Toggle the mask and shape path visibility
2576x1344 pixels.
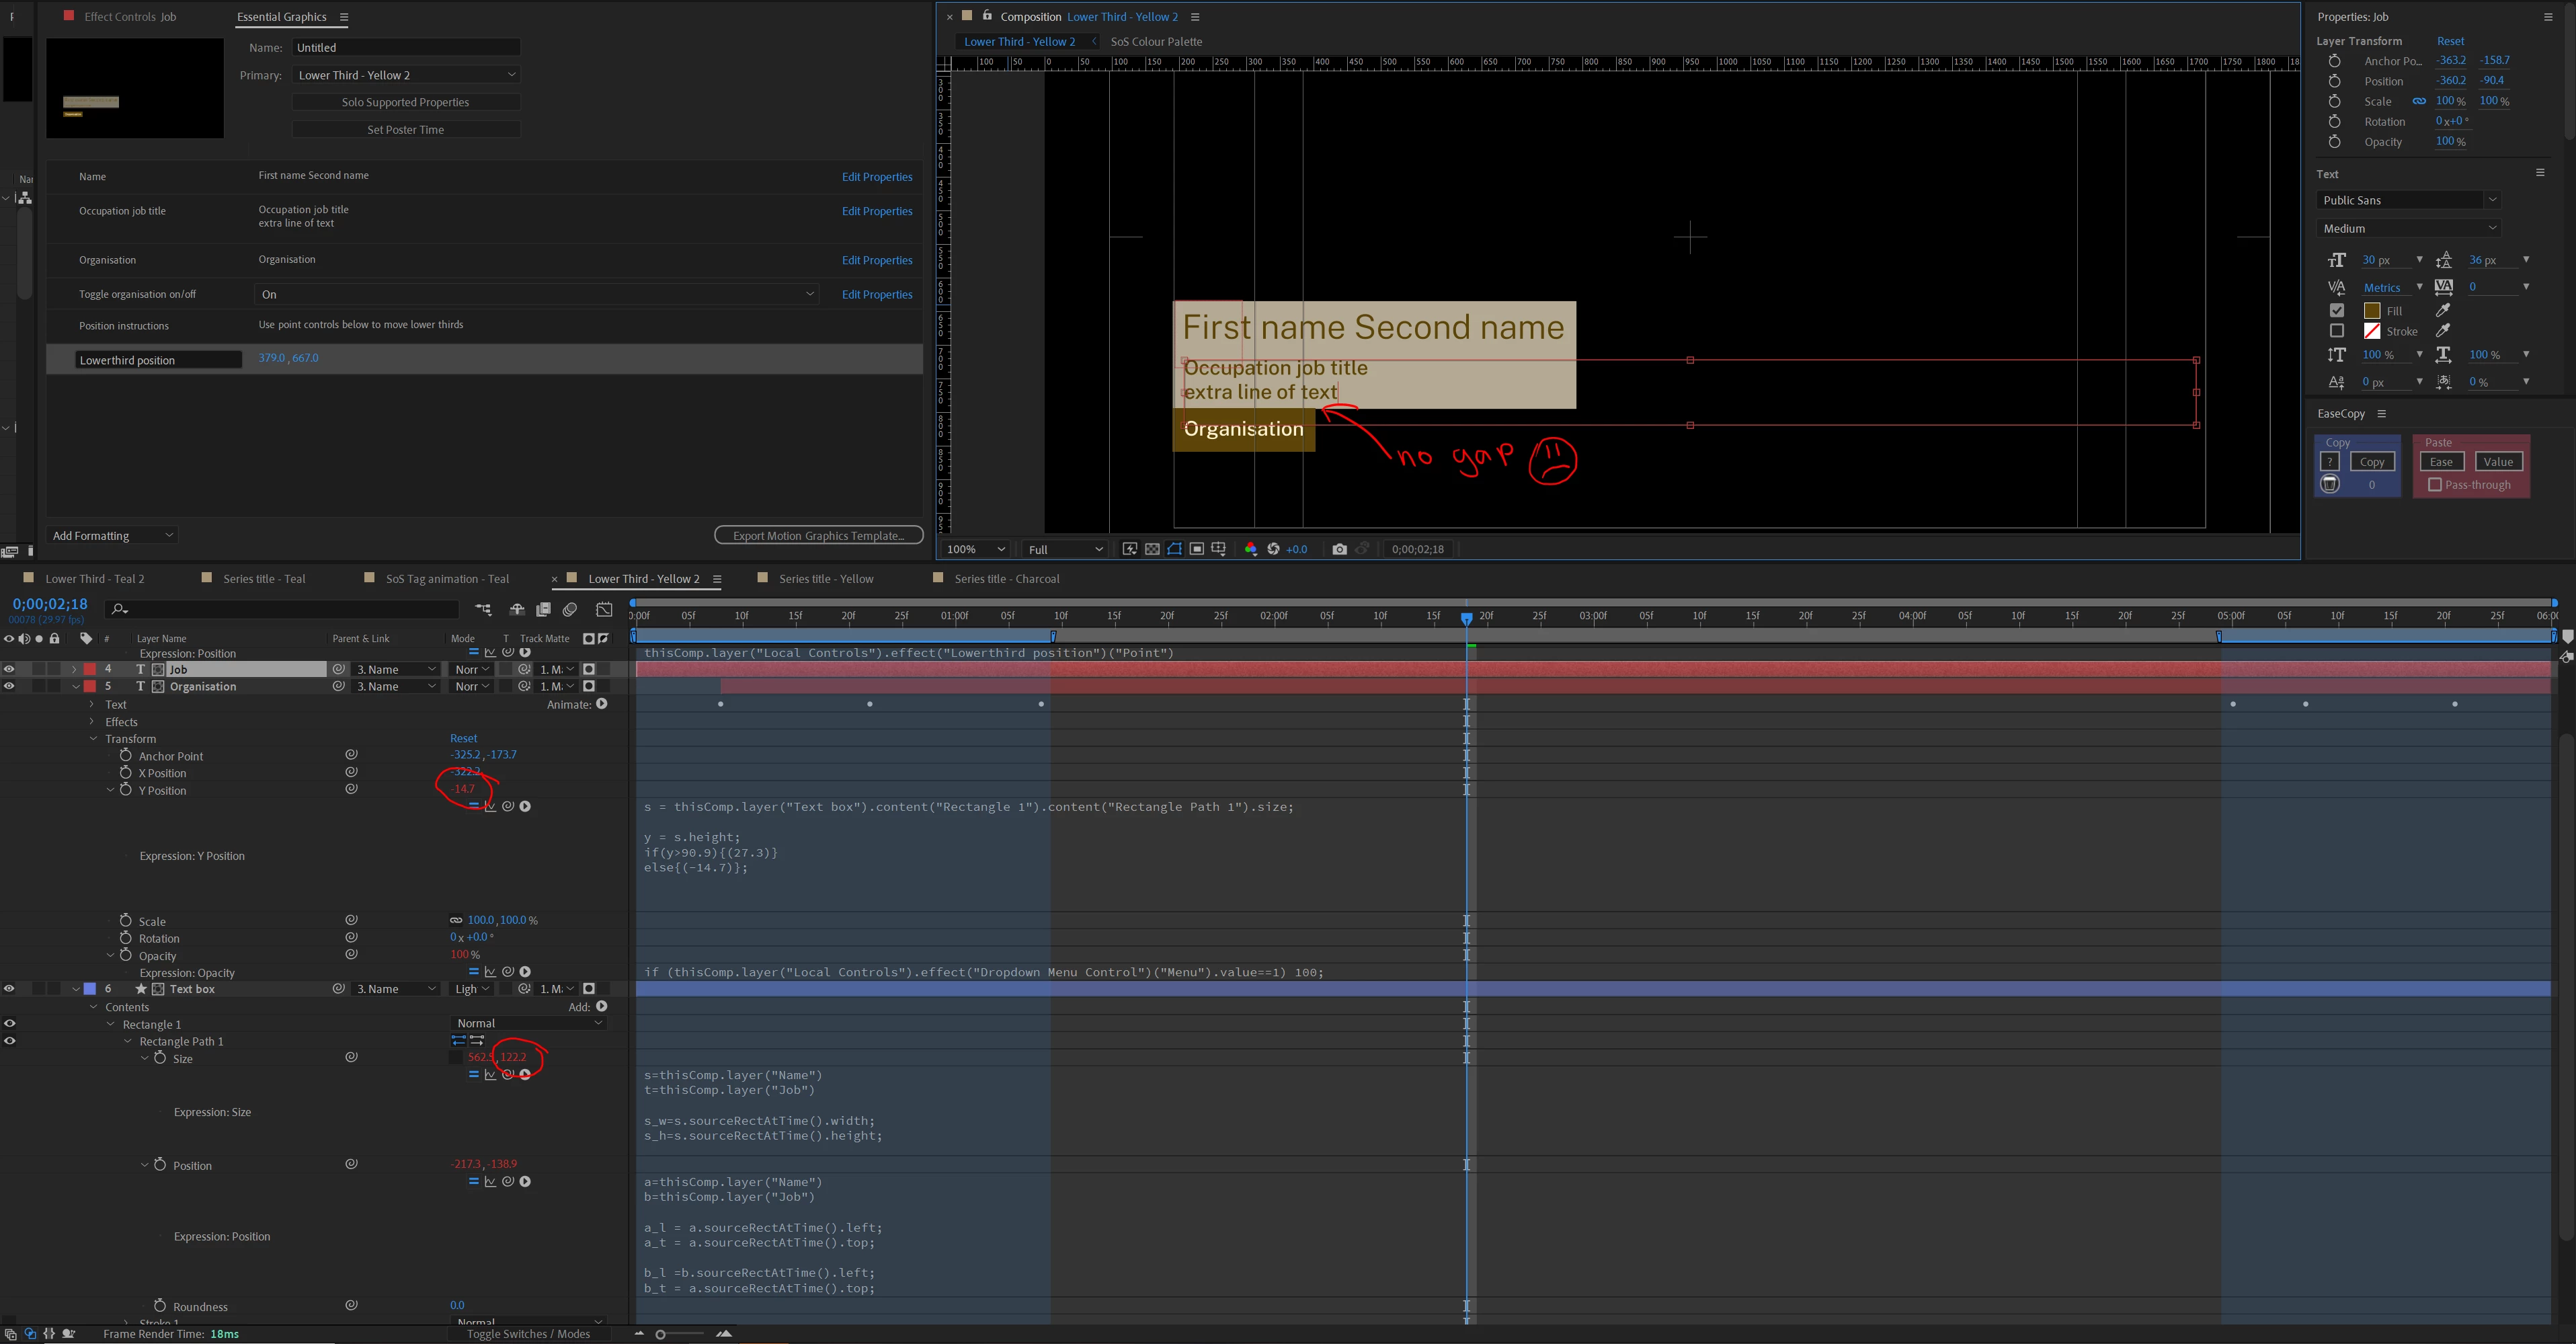(x=1174, y=549)
